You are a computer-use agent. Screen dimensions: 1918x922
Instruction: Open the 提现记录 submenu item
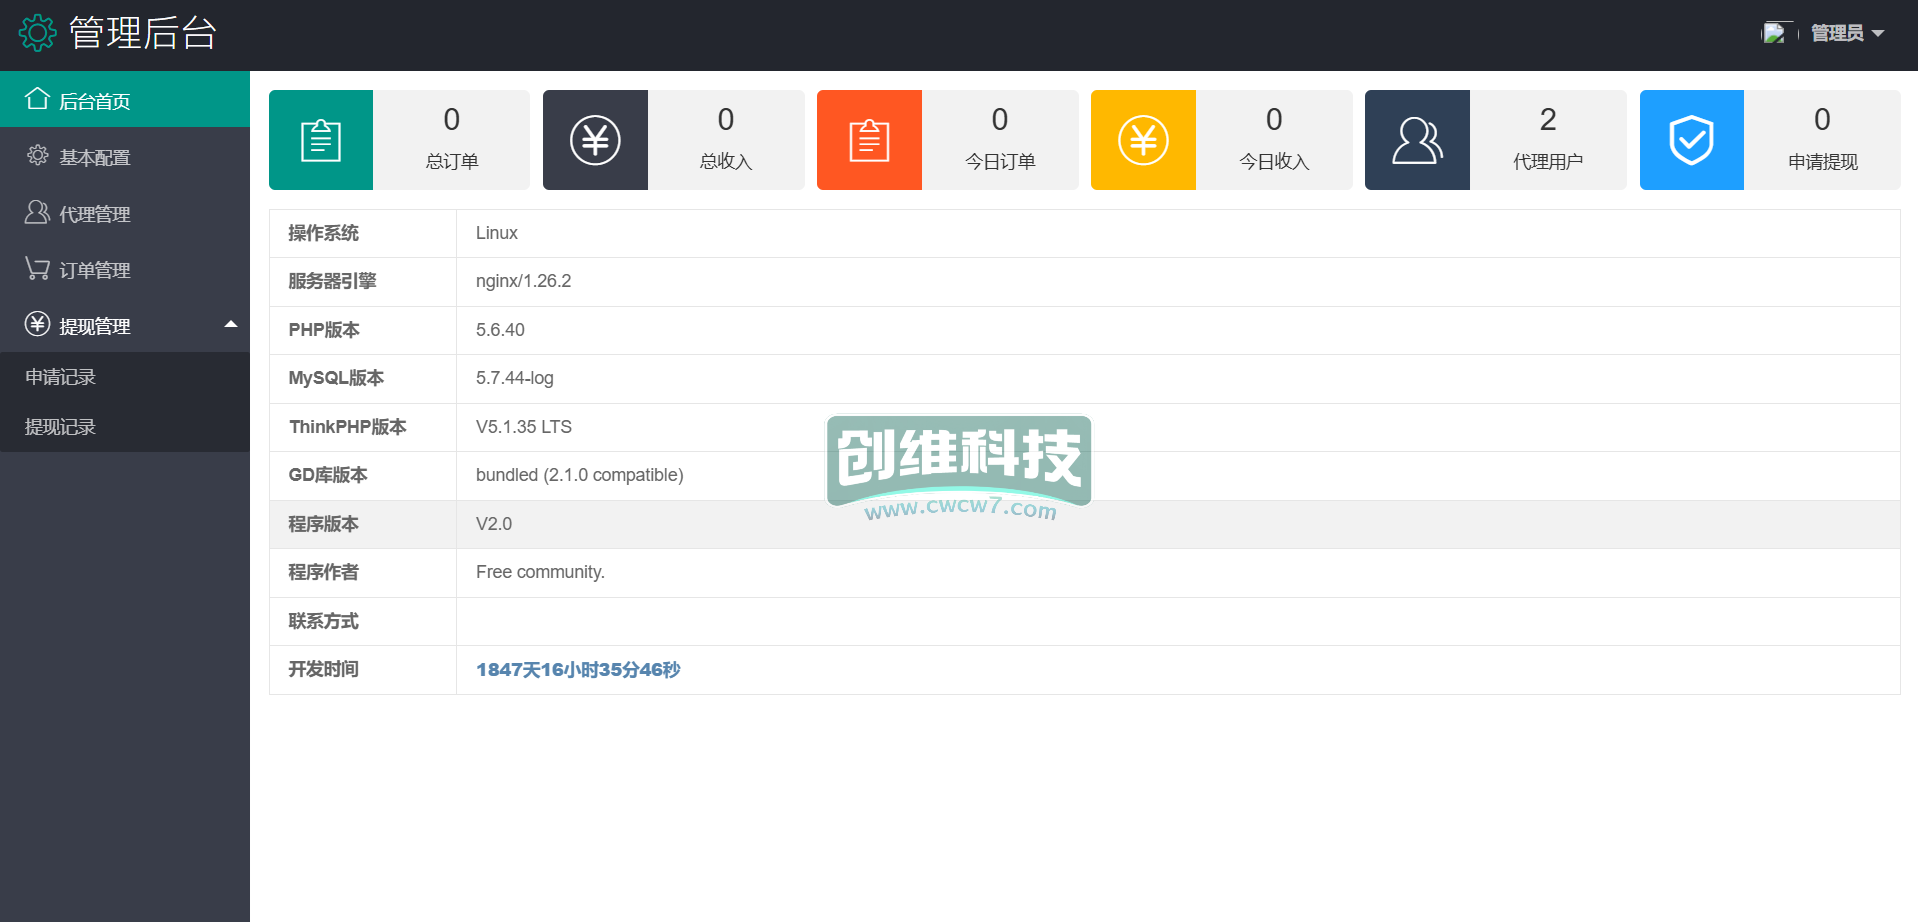click(x=60, y=427)
